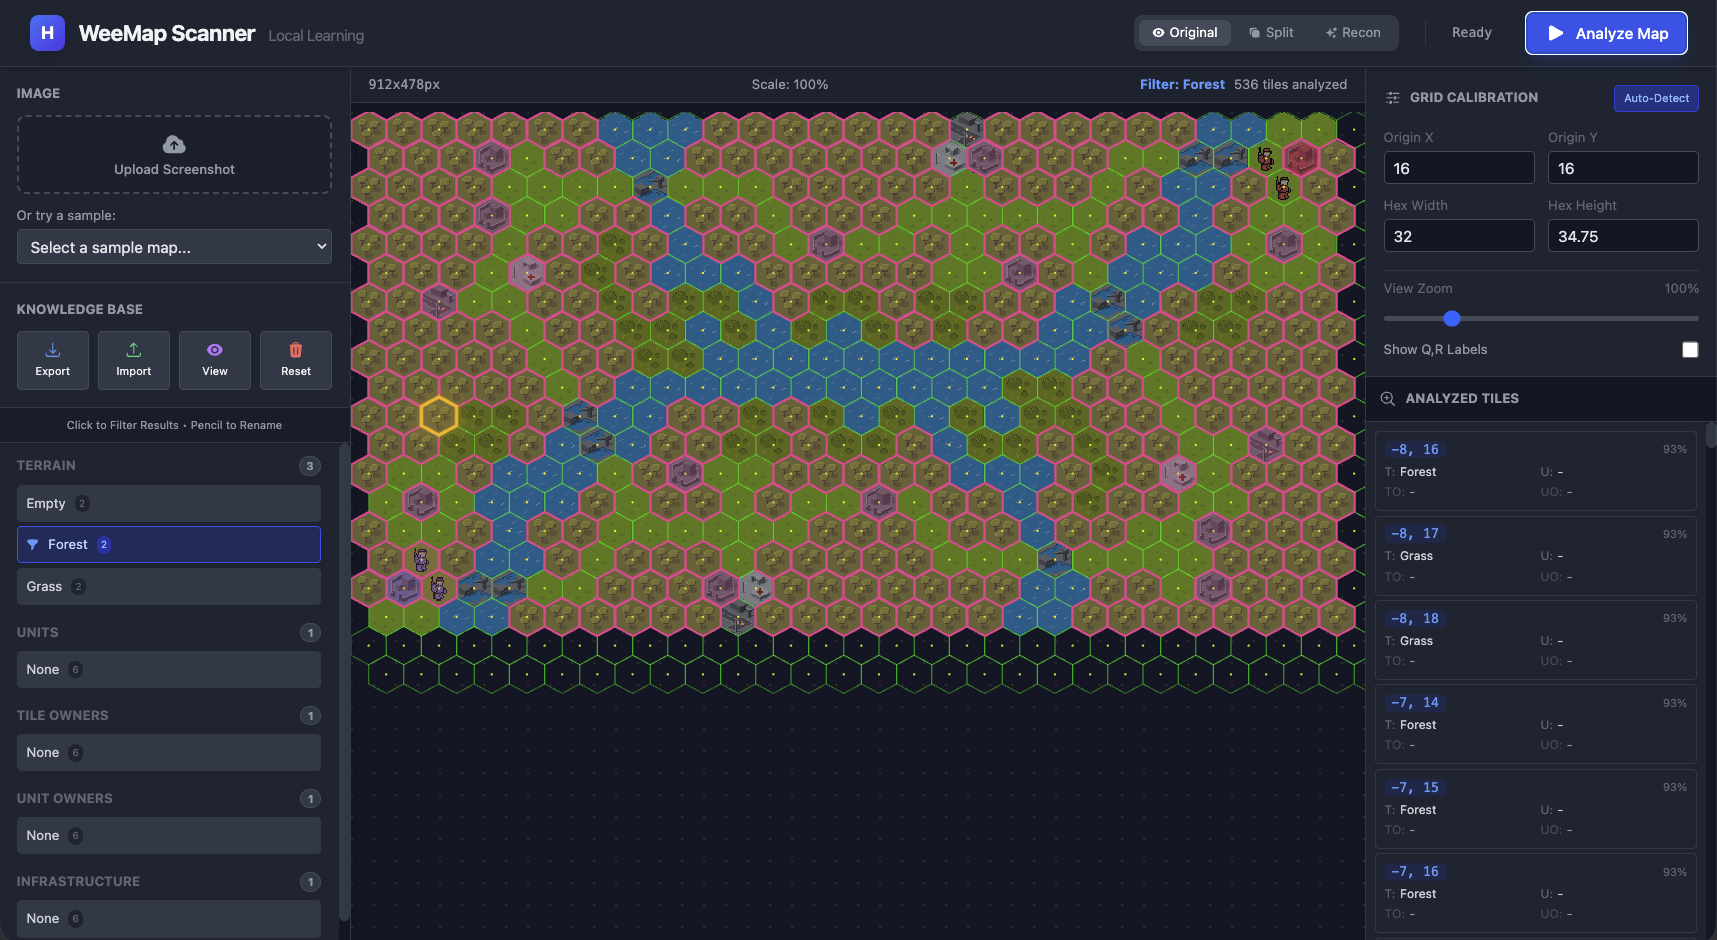The image size is (1717, 940).
Task: Switch to the Split view tab
Action: click(x=1271, y=33)
